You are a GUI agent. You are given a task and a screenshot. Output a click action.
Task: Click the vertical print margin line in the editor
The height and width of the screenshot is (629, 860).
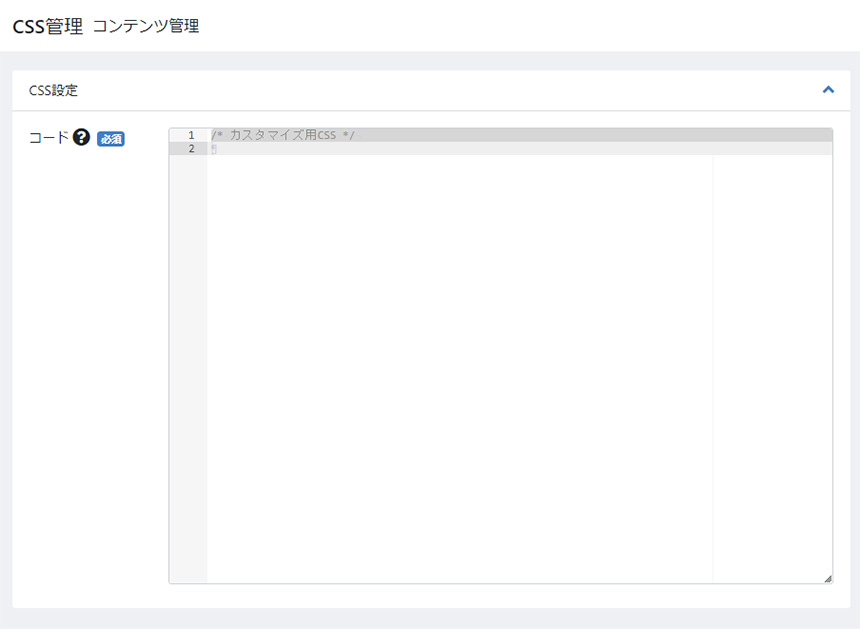click(x=713, y=360)
